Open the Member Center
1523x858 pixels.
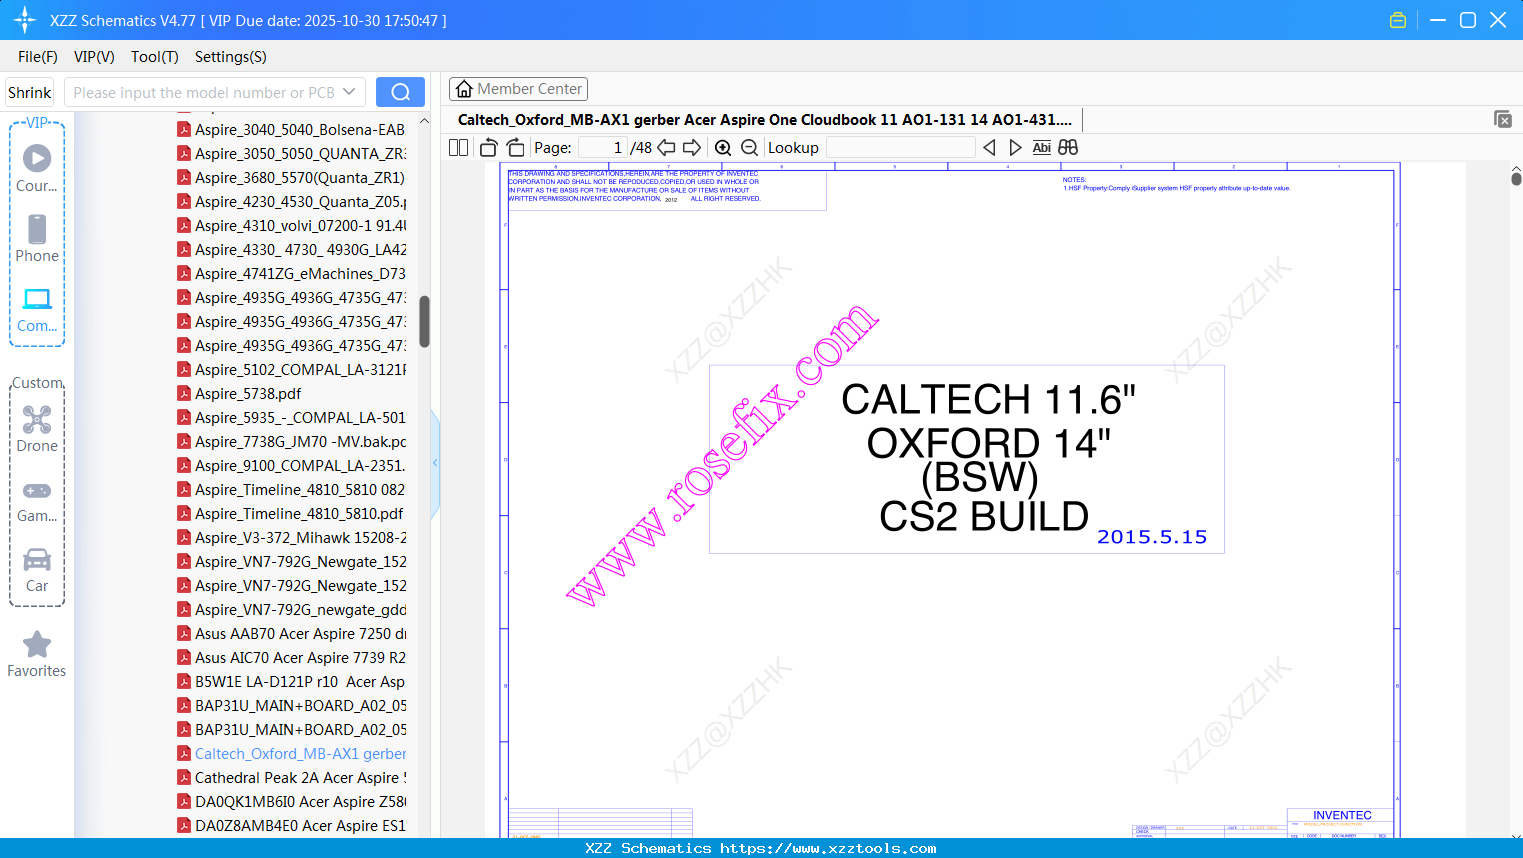click(x=518, y=89)
